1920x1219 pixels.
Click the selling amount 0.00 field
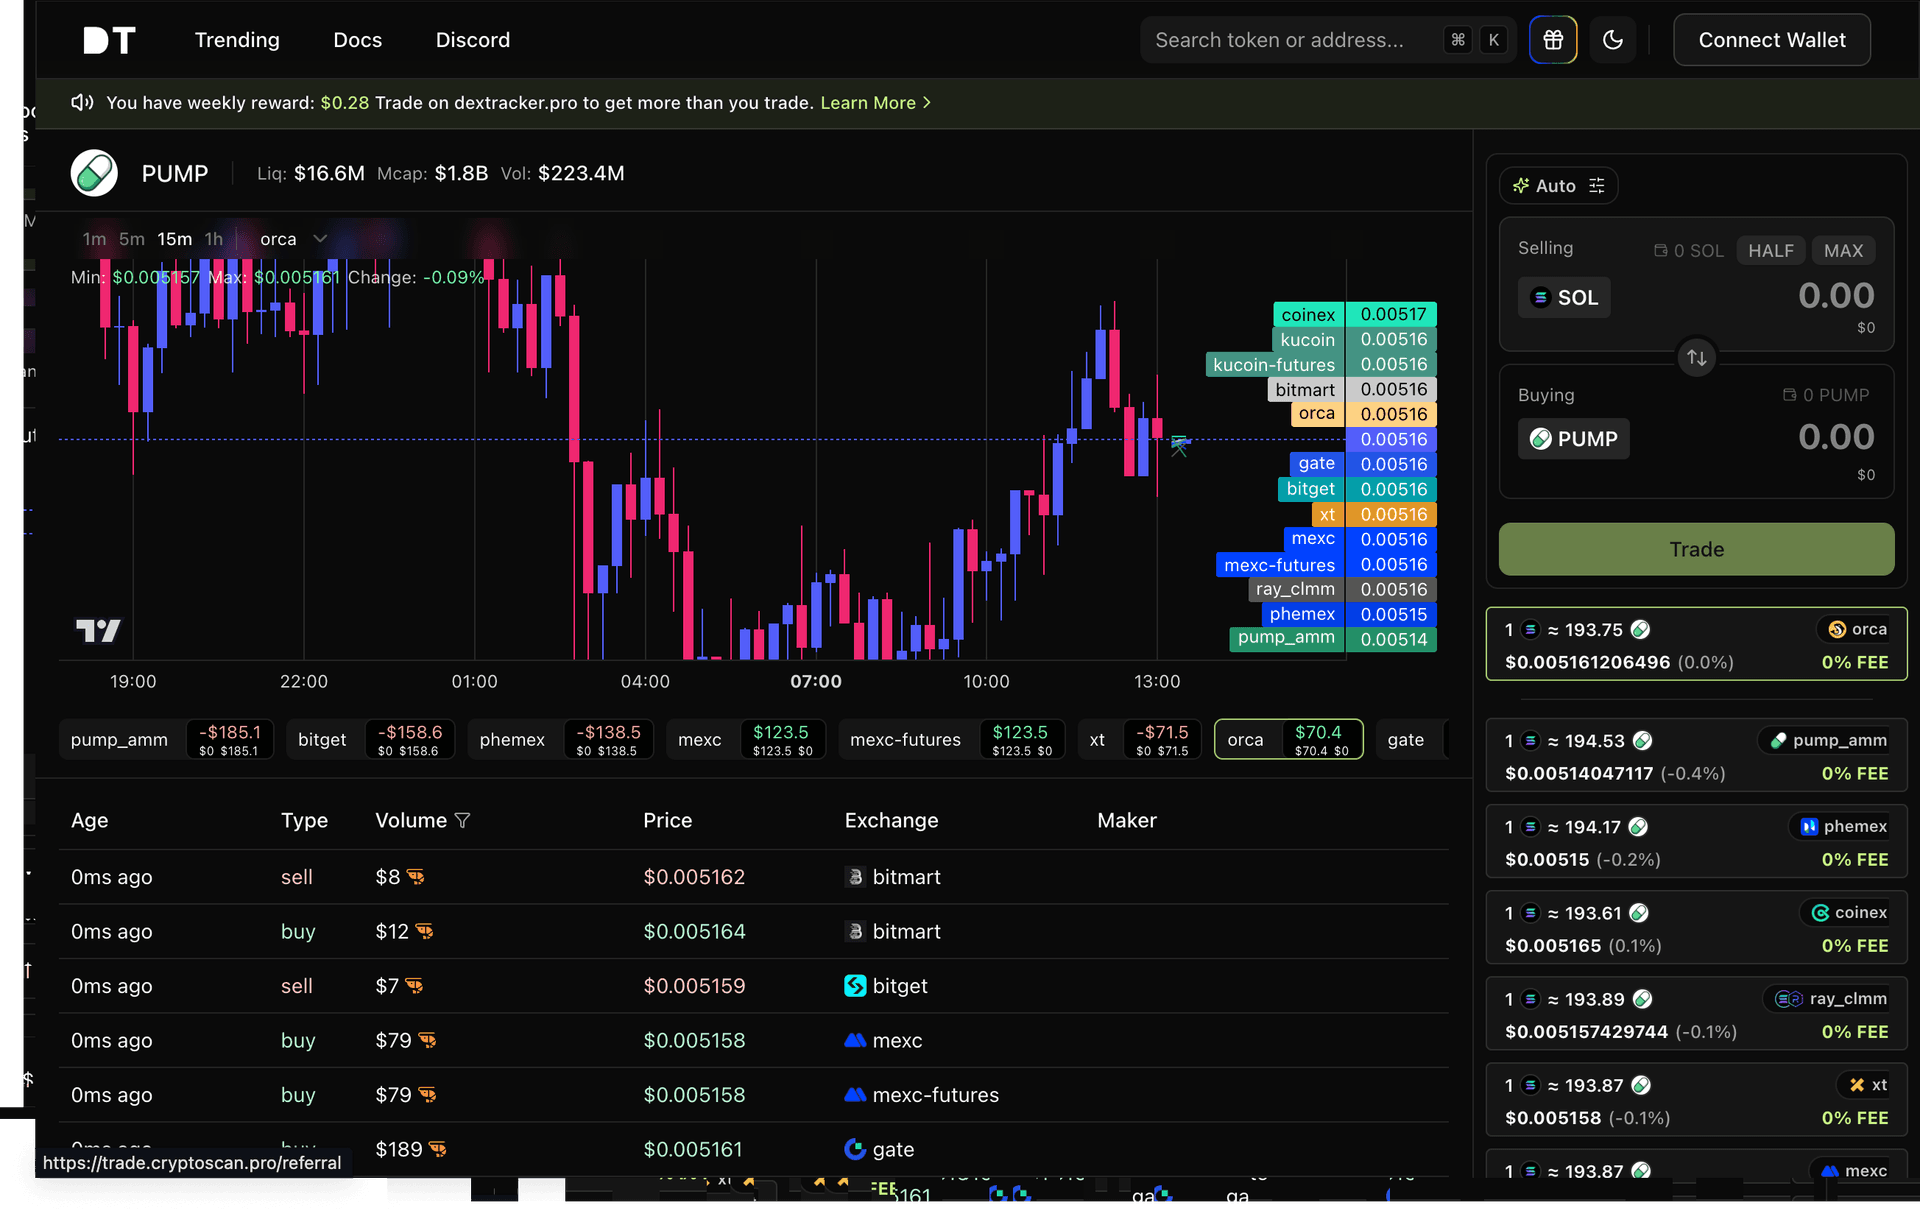(1835, 295)
